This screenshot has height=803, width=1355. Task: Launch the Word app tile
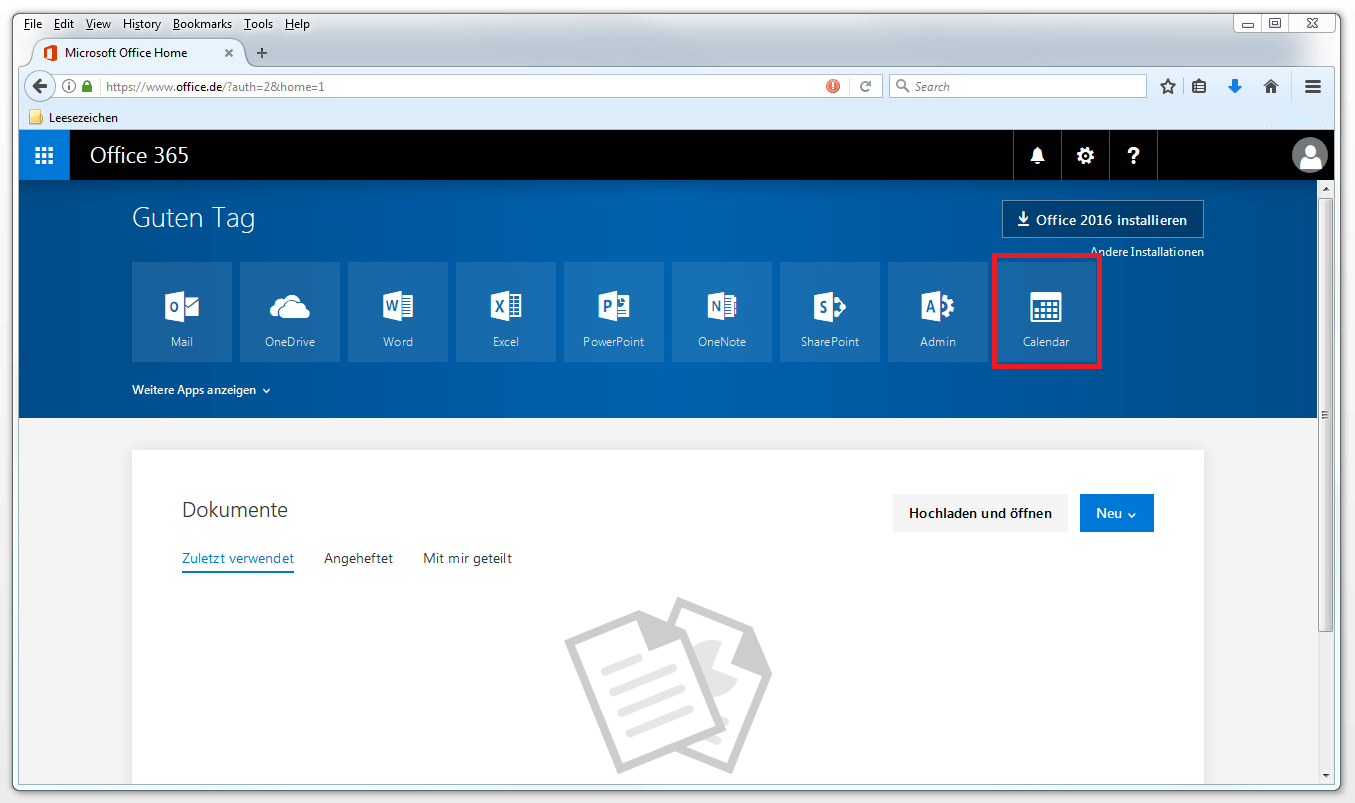(398, 312)
